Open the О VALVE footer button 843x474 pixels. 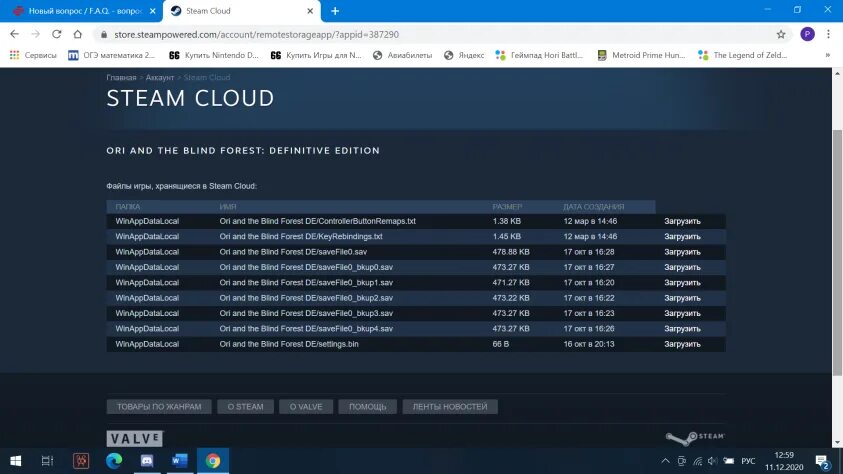pos(306,407)
